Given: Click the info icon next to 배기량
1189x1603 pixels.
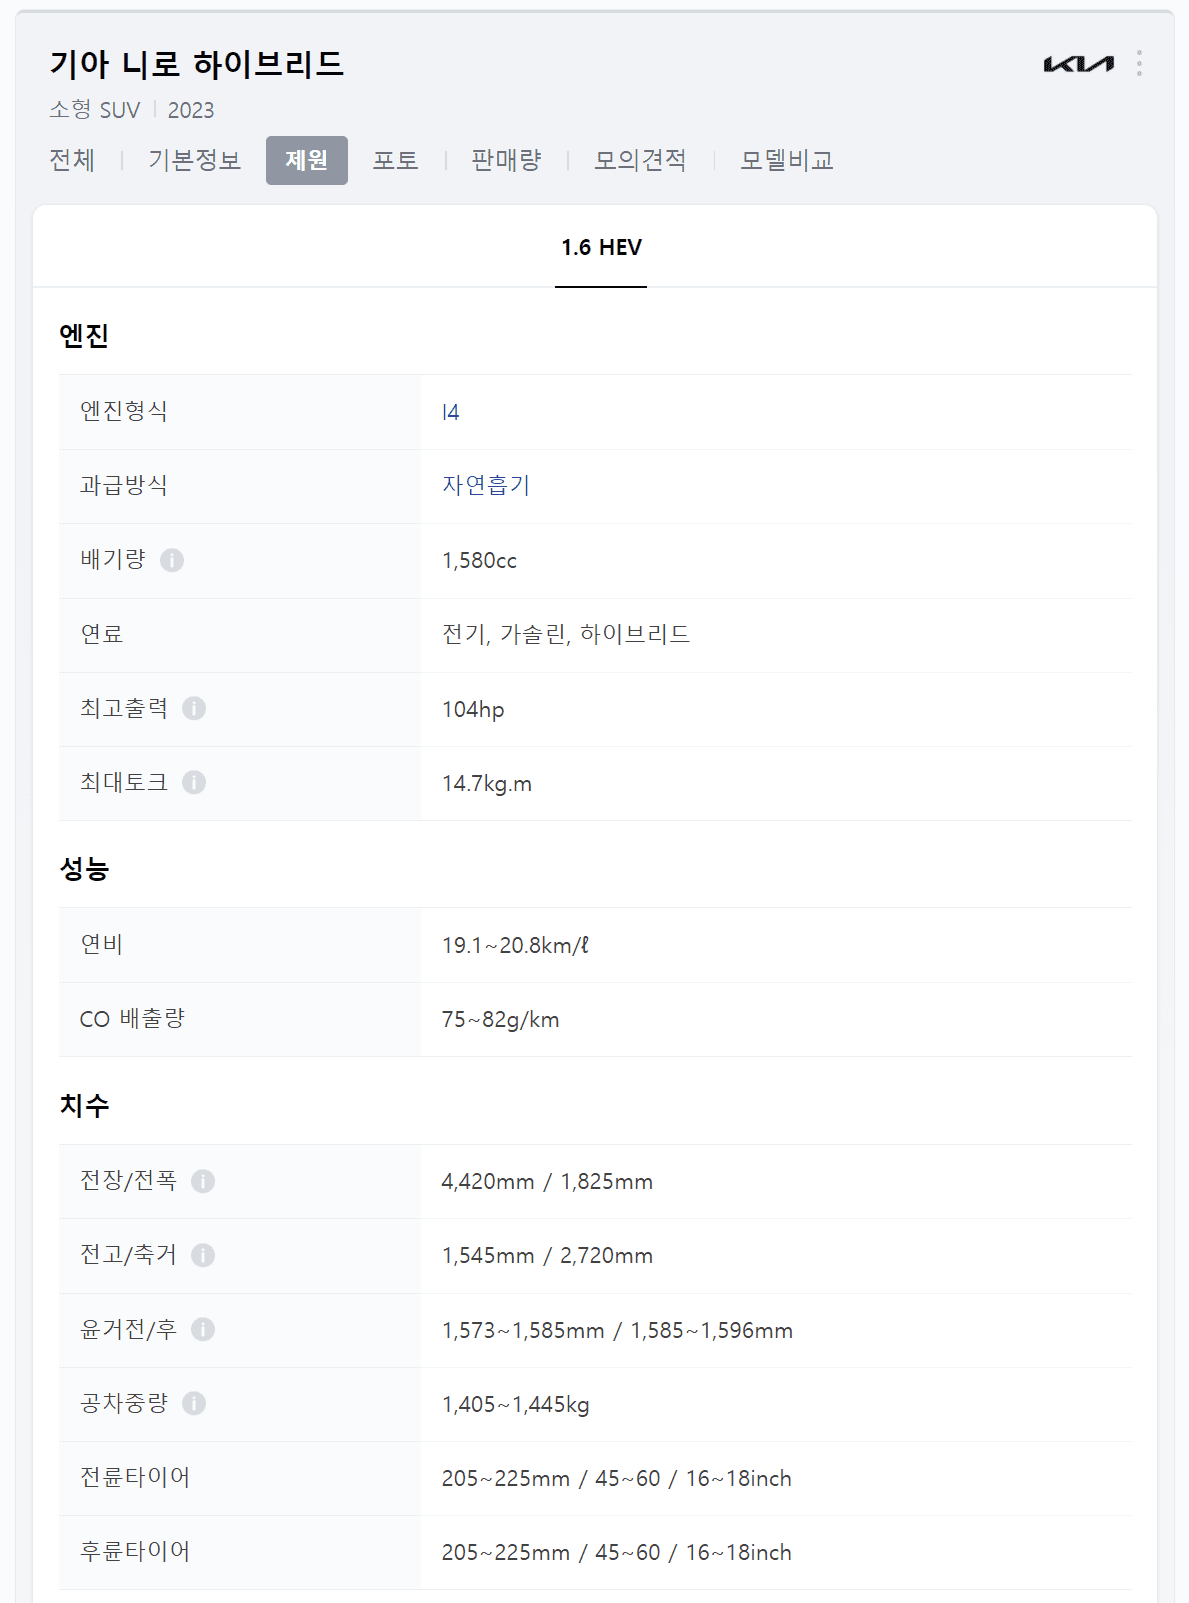Looking at the screenshot, I should click(x=176, y=561).
